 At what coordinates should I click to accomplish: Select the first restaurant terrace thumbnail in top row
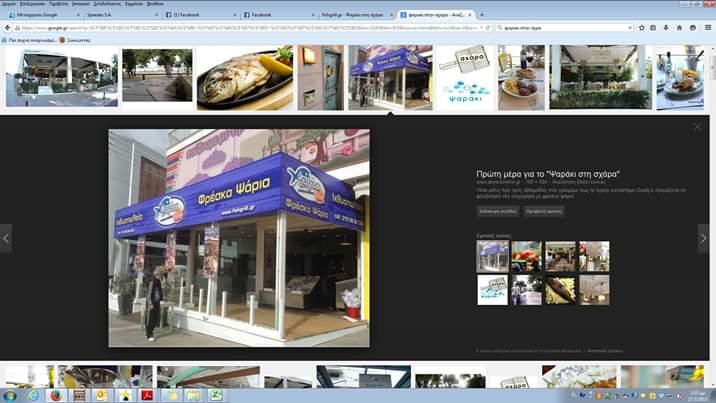click(62, 78)
